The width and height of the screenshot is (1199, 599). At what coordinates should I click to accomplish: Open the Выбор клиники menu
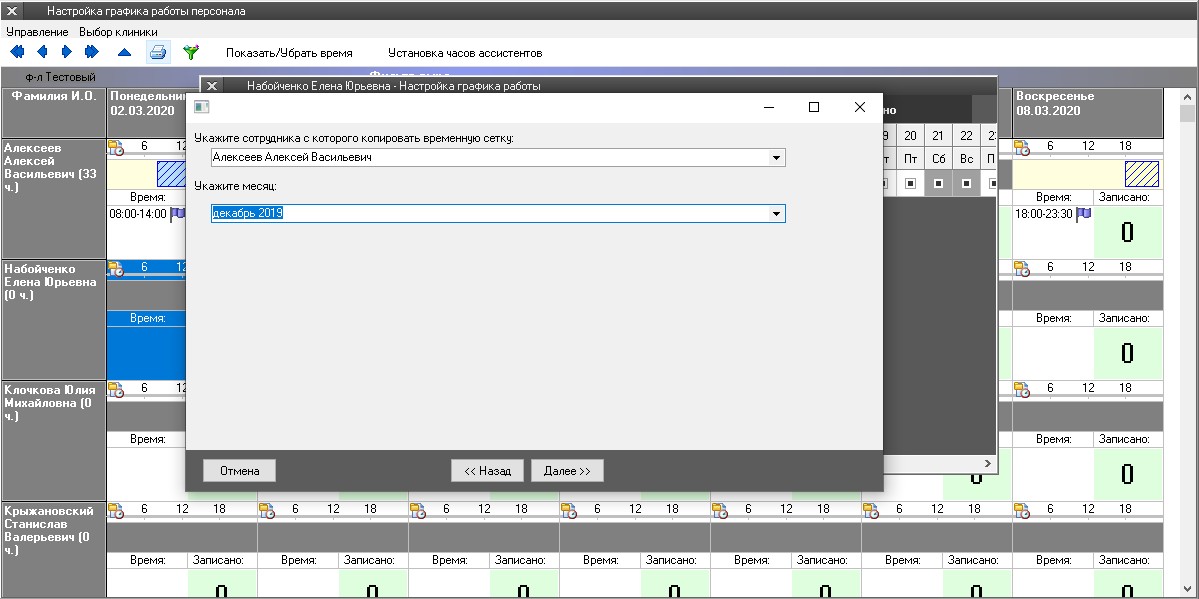click(118, 32)
